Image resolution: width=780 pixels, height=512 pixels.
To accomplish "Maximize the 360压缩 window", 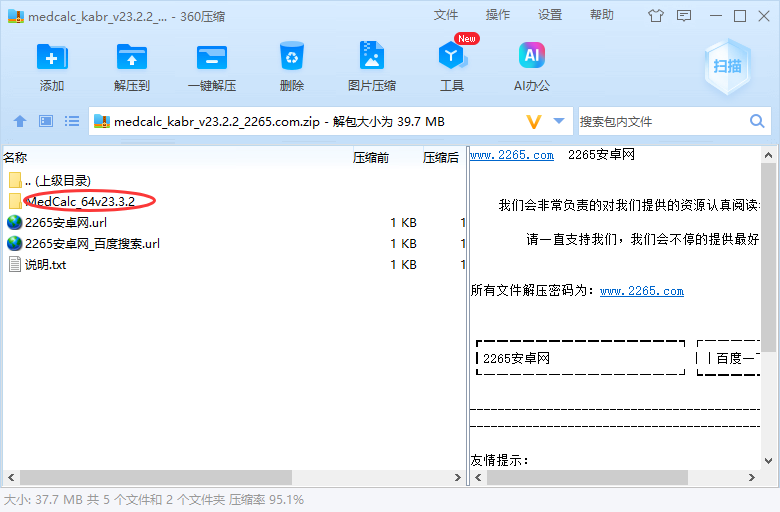I will point(740,16).
